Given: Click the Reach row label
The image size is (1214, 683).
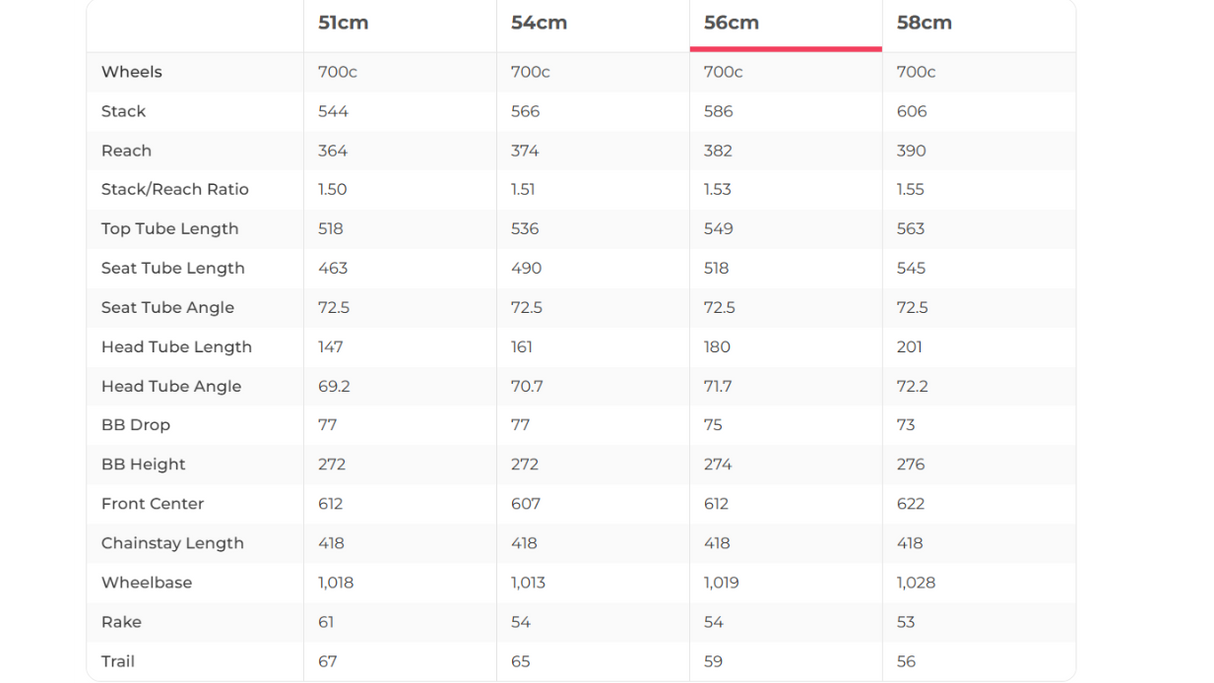Looking at the screenshot, I should [x=126, y=151].
